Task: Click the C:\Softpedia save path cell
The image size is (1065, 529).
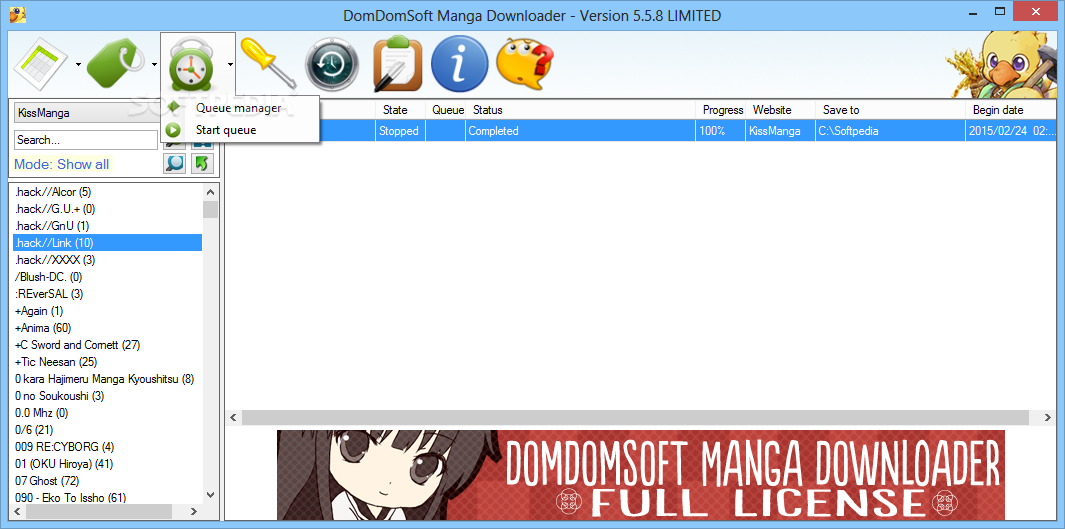Action: click(890, 131)
